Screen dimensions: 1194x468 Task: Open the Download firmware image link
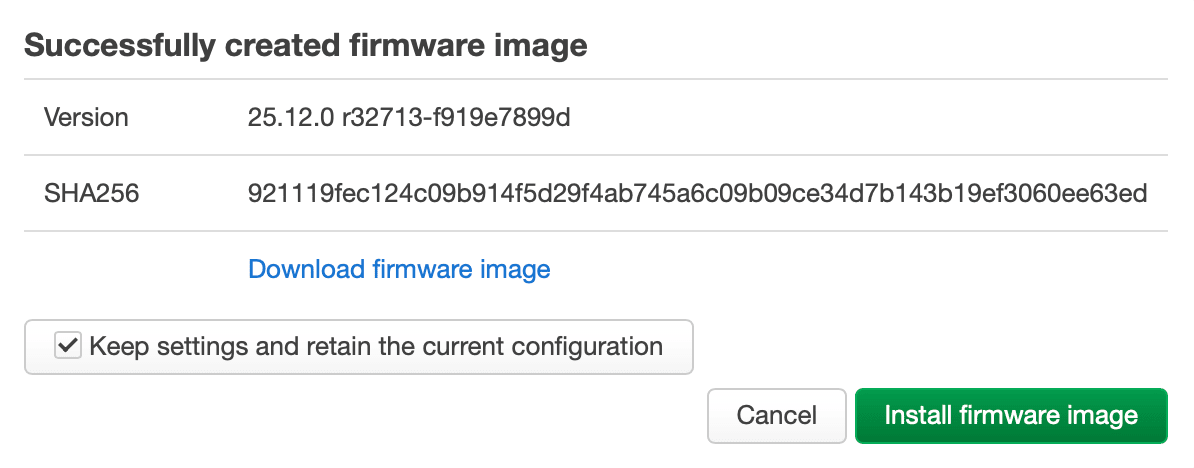click(x=399, y=269)
